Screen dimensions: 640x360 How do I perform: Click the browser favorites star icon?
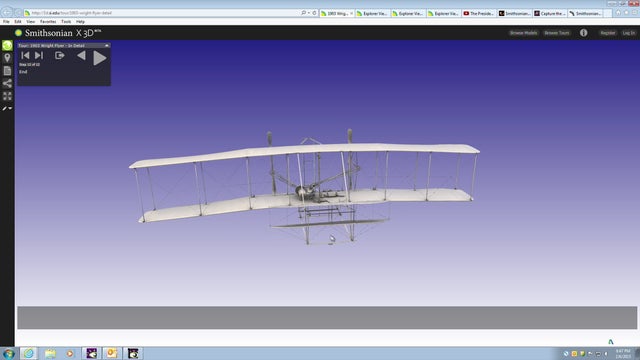pyautogui.click(x=627, y=13)
